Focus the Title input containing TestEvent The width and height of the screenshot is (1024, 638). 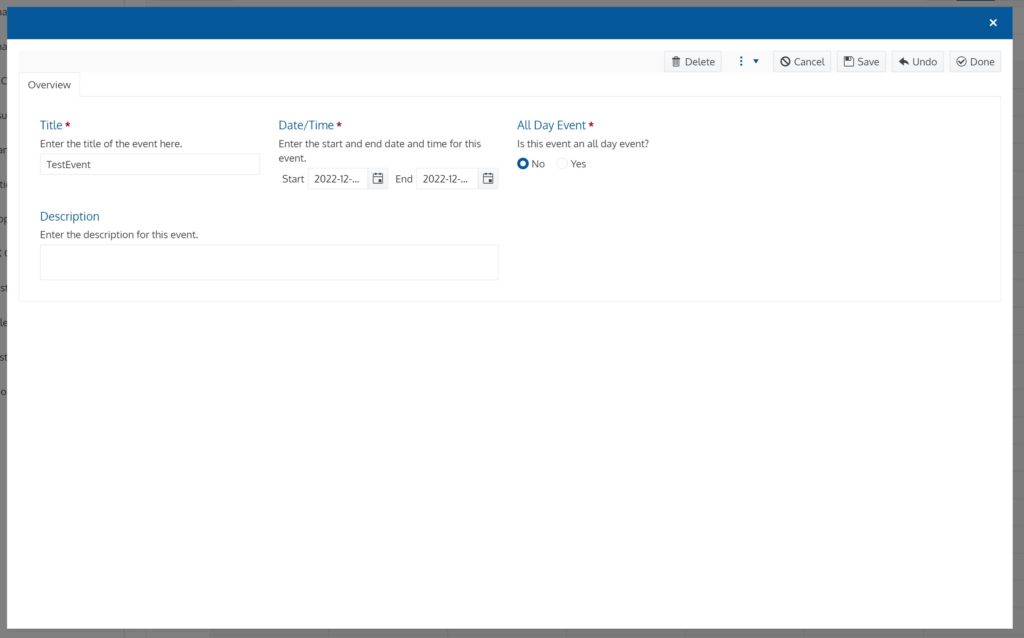pos(150,165)
